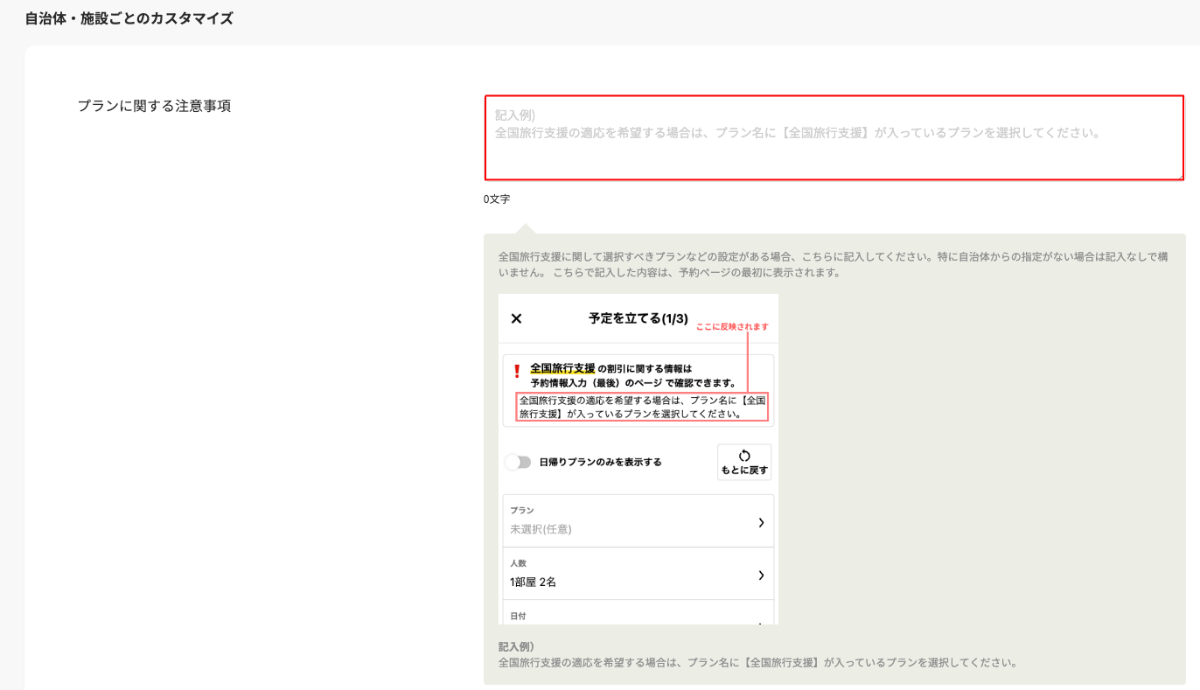Select the 未選択(任意) plan value
Viewport: 1200px width, 690px height.
pyautogui.click(x=541, y=529)
